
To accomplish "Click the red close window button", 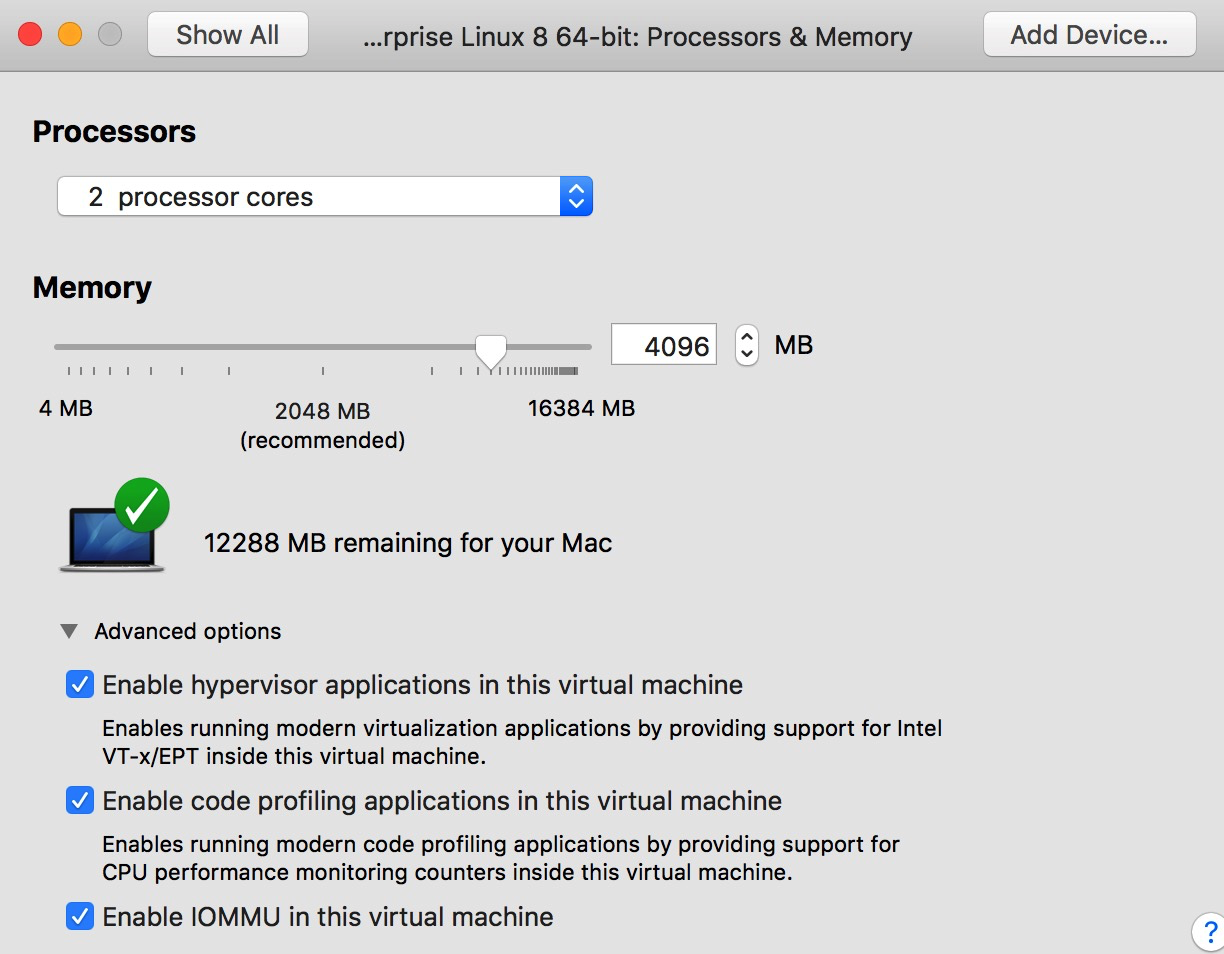I will pos(30,35).
